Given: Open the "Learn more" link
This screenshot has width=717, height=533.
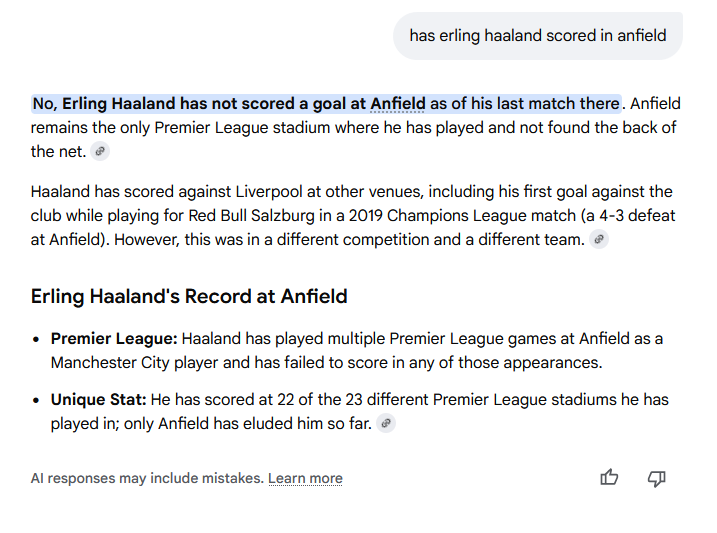Looking at the screenshot, I should (x=305, y=478).
